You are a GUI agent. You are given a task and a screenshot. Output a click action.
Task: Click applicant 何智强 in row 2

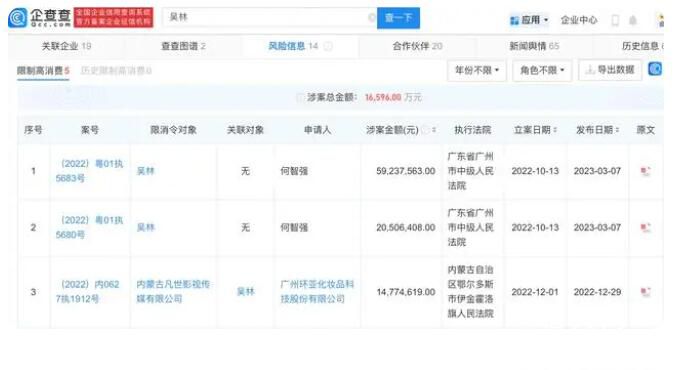click(x=294, y=227)
